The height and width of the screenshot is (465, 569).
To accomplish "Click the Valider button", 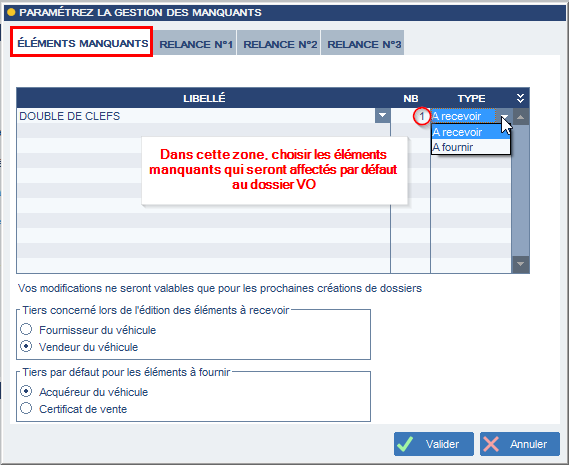I will (x=434, y=444).
